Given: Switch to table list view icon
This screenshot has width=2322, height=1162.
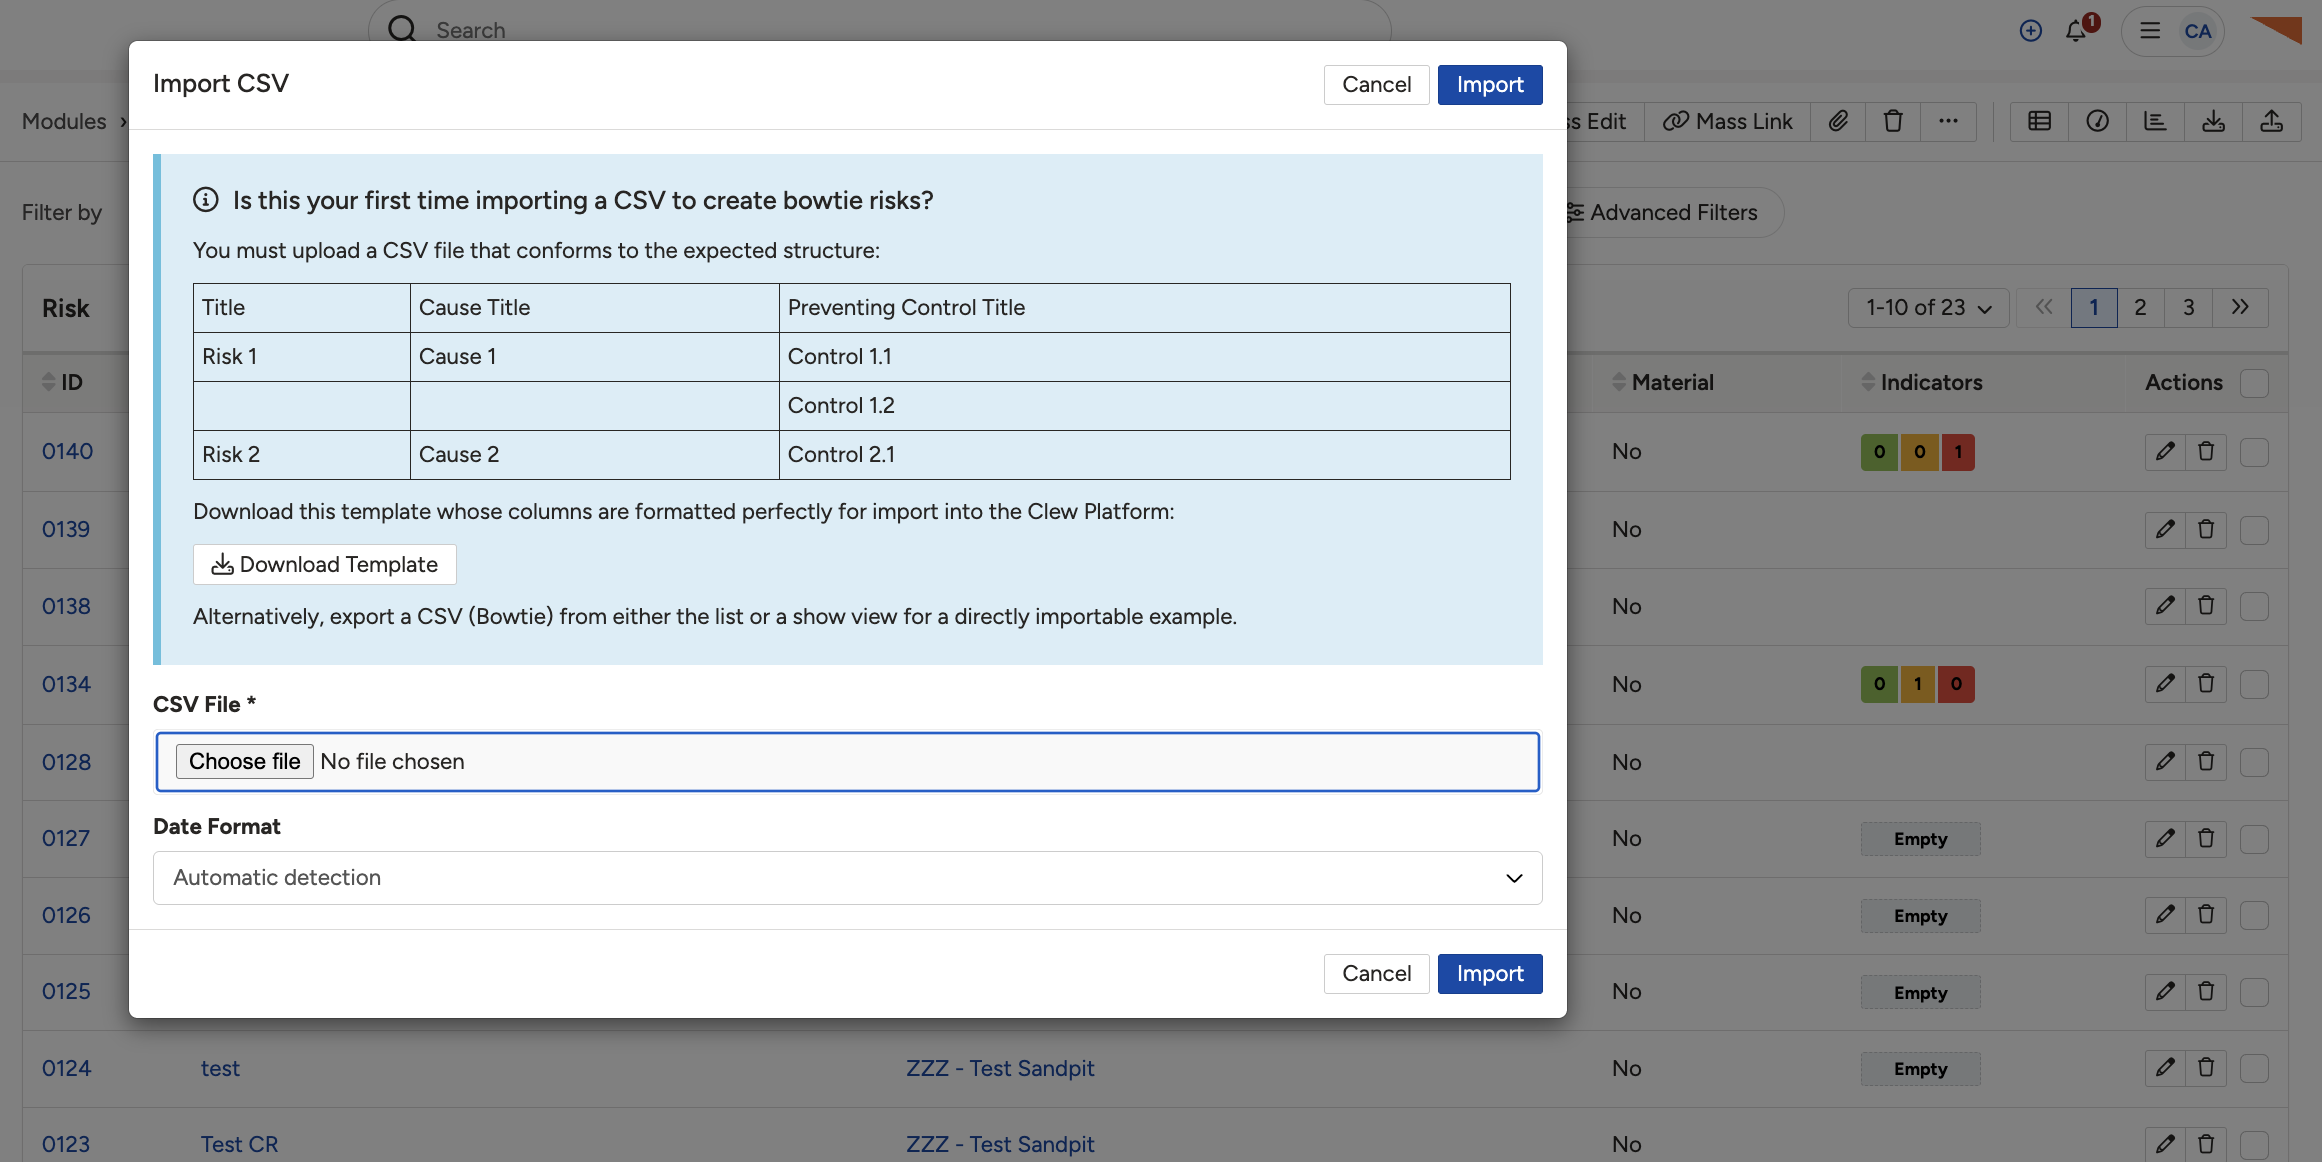Looking at the screenshot, I should click(x=2039, y=121).
